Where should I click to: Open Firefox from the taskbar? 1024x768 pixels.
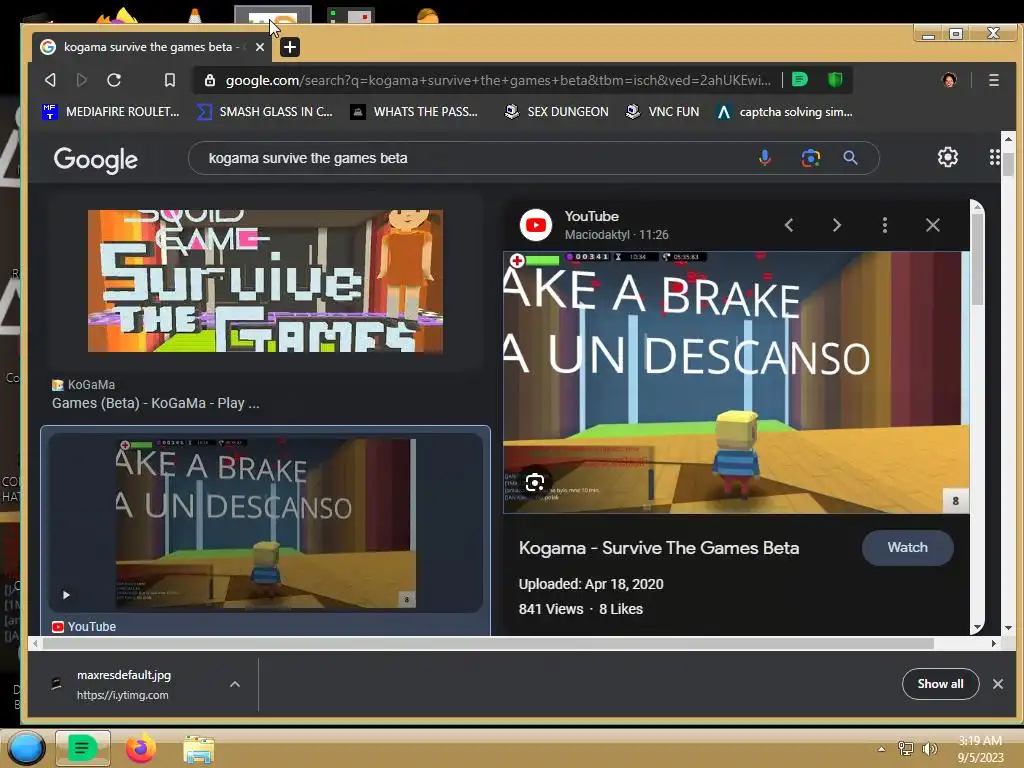coord(140,748)
